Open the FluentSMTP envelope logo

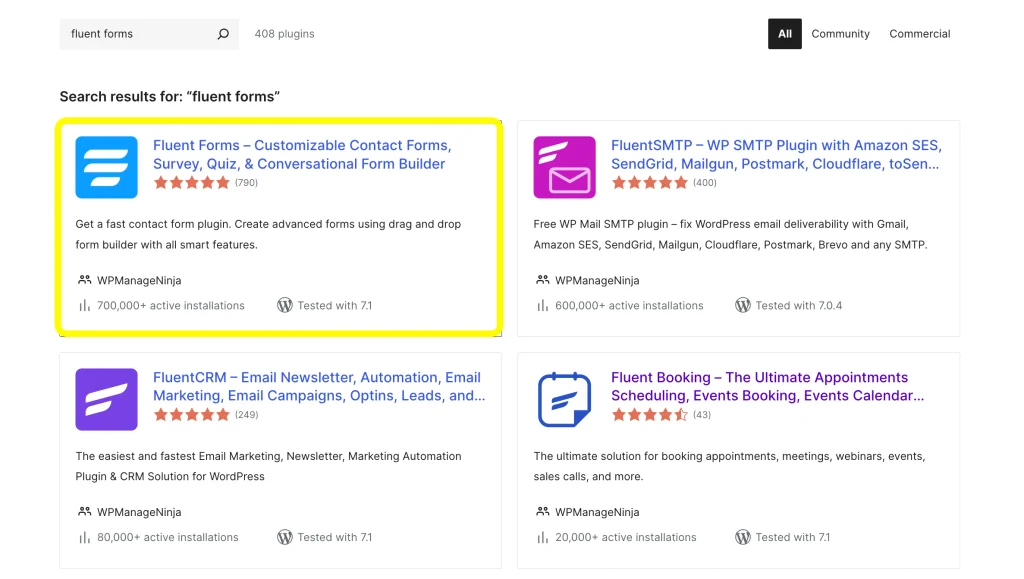tap(564, 167)
